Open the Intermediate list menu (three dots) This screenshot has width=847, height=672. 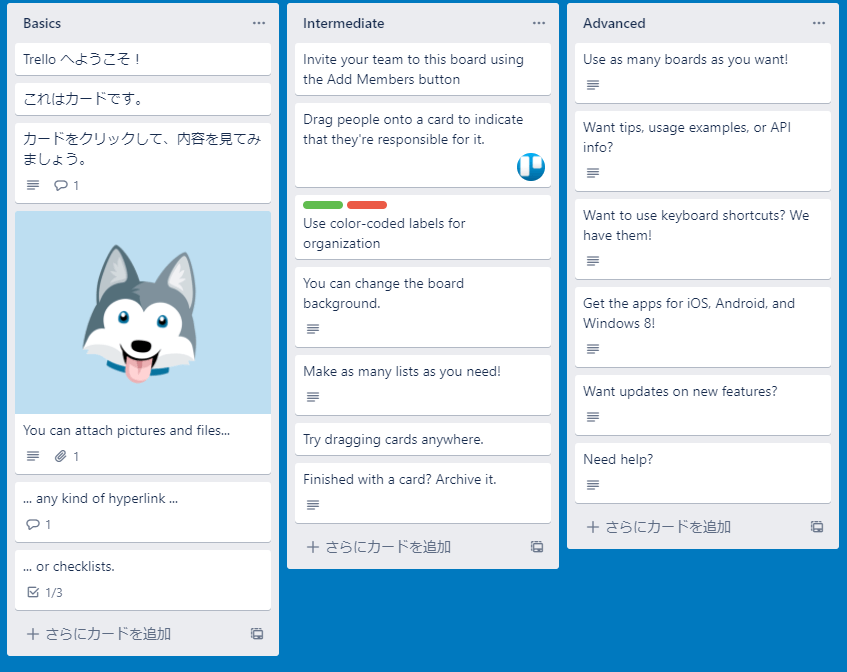(539, 23)
